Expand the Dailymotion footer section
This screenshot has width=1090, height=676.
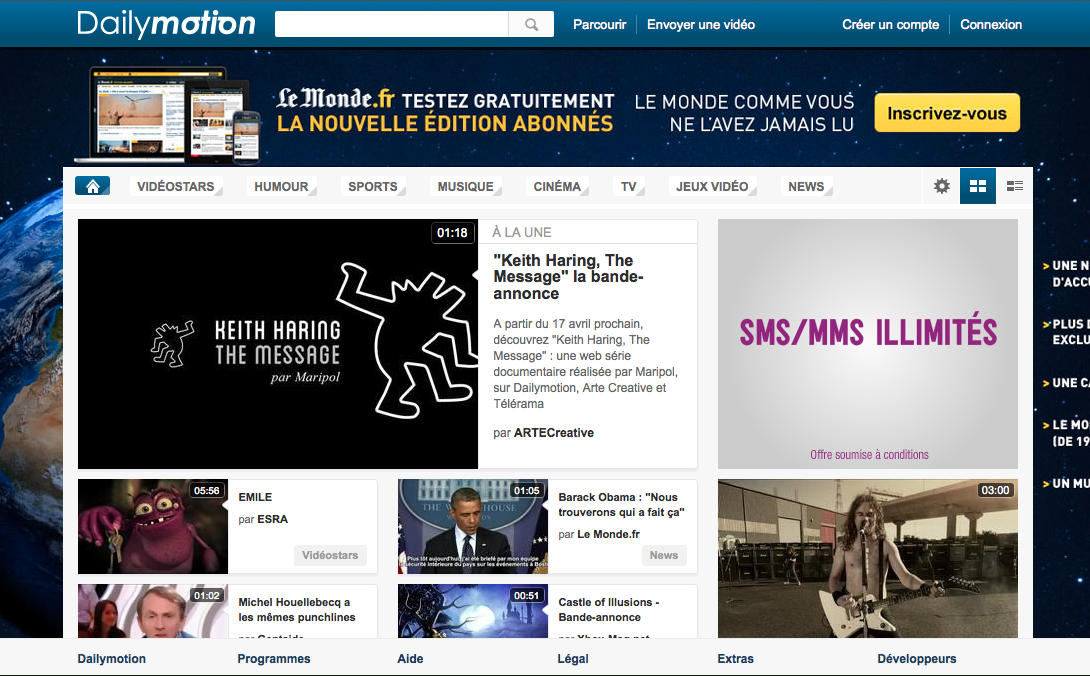(x=112, y=659)
